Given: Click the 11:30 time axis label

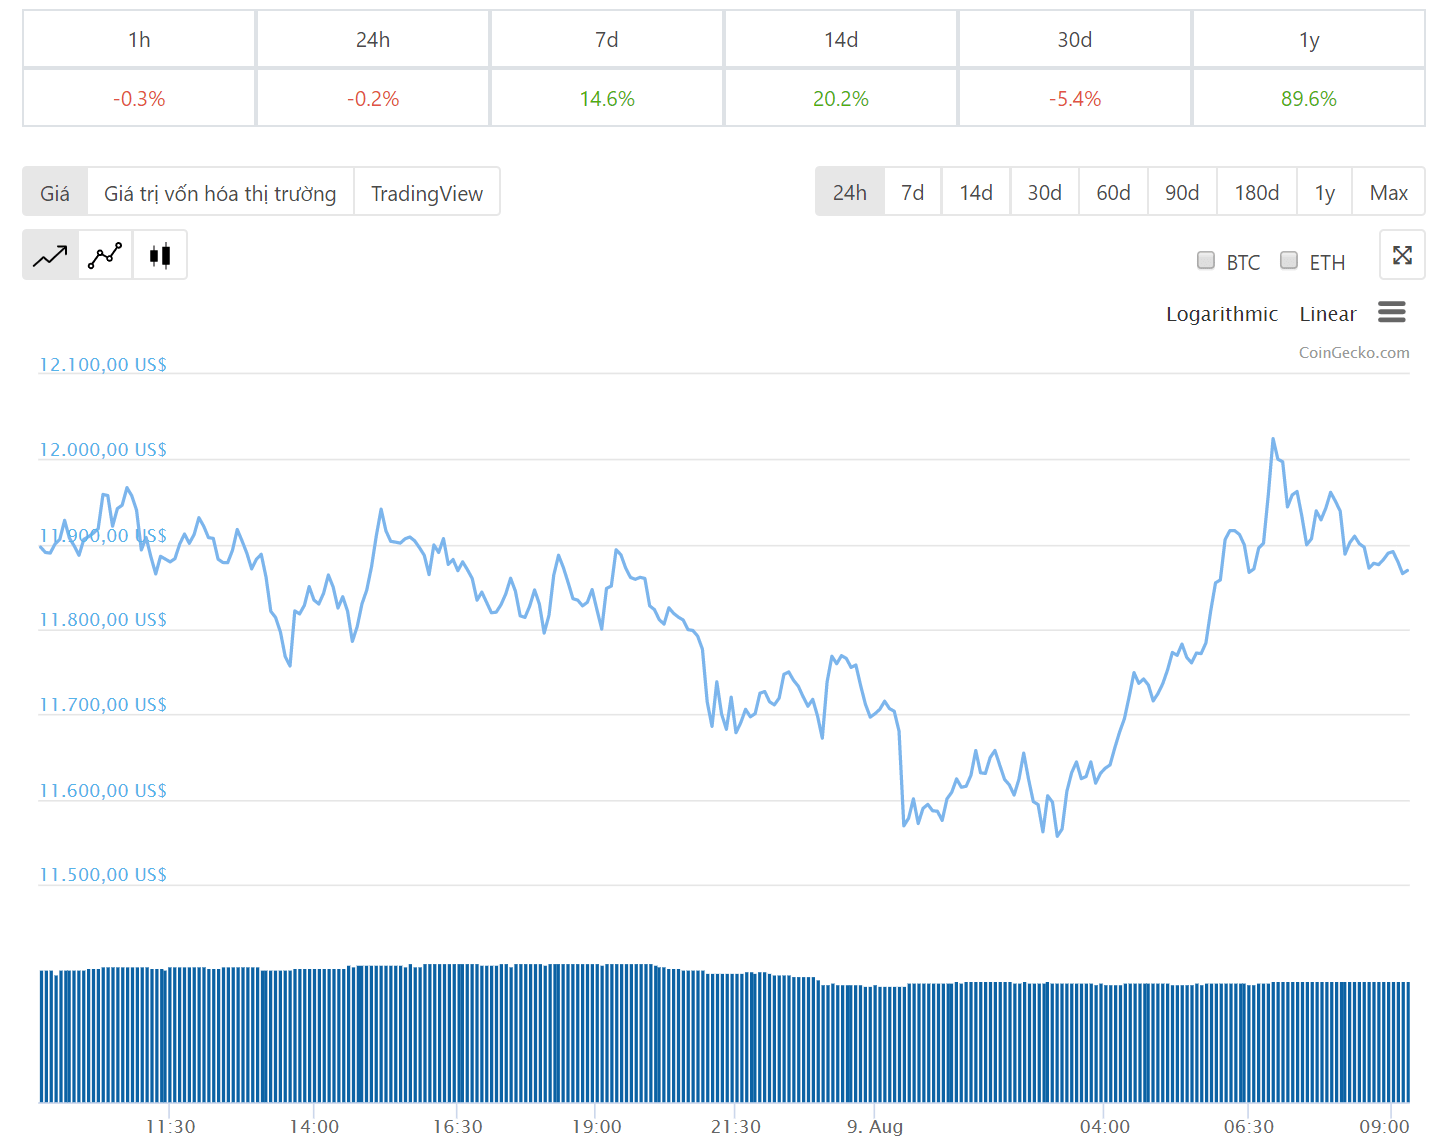Looking at the screenshot, I should pos(170,1126).
